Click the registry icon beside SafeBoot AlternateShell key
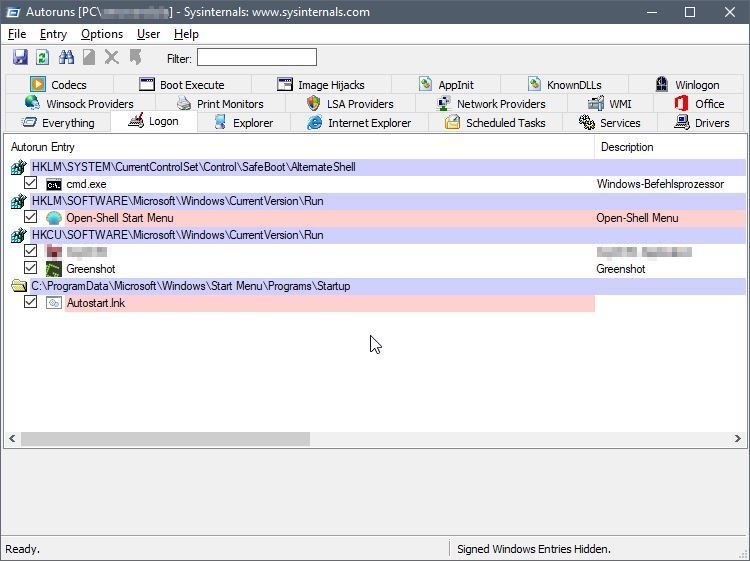Viewport: 750px width, 561px height. (19, 167)
